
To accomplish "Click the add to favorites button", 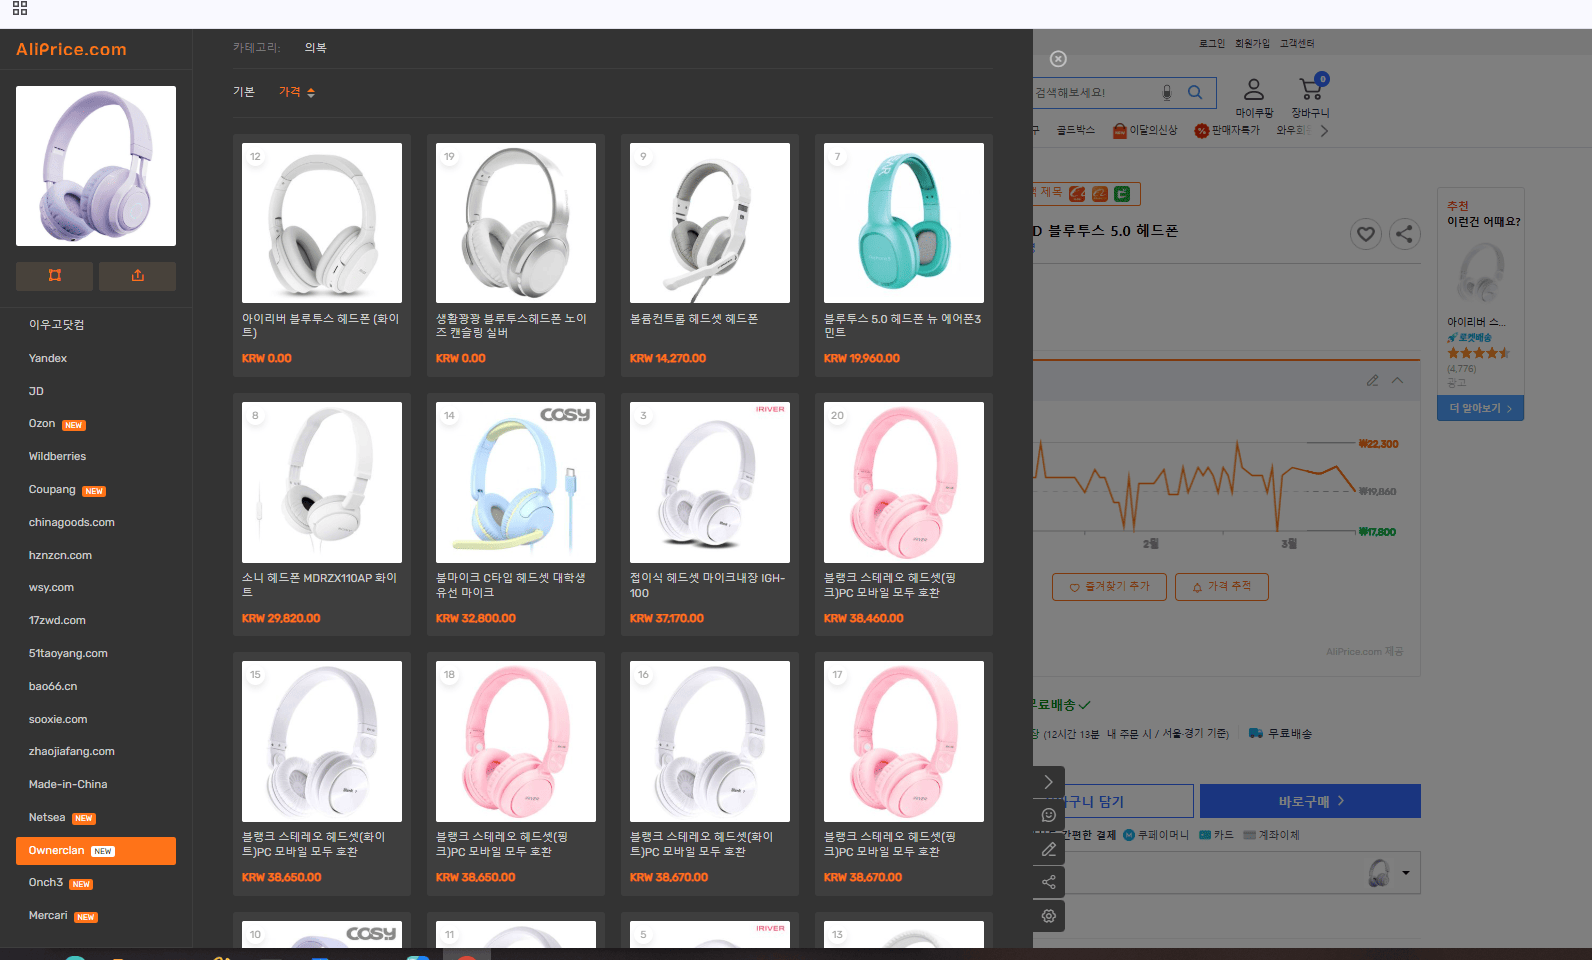I will (1109, 587).
